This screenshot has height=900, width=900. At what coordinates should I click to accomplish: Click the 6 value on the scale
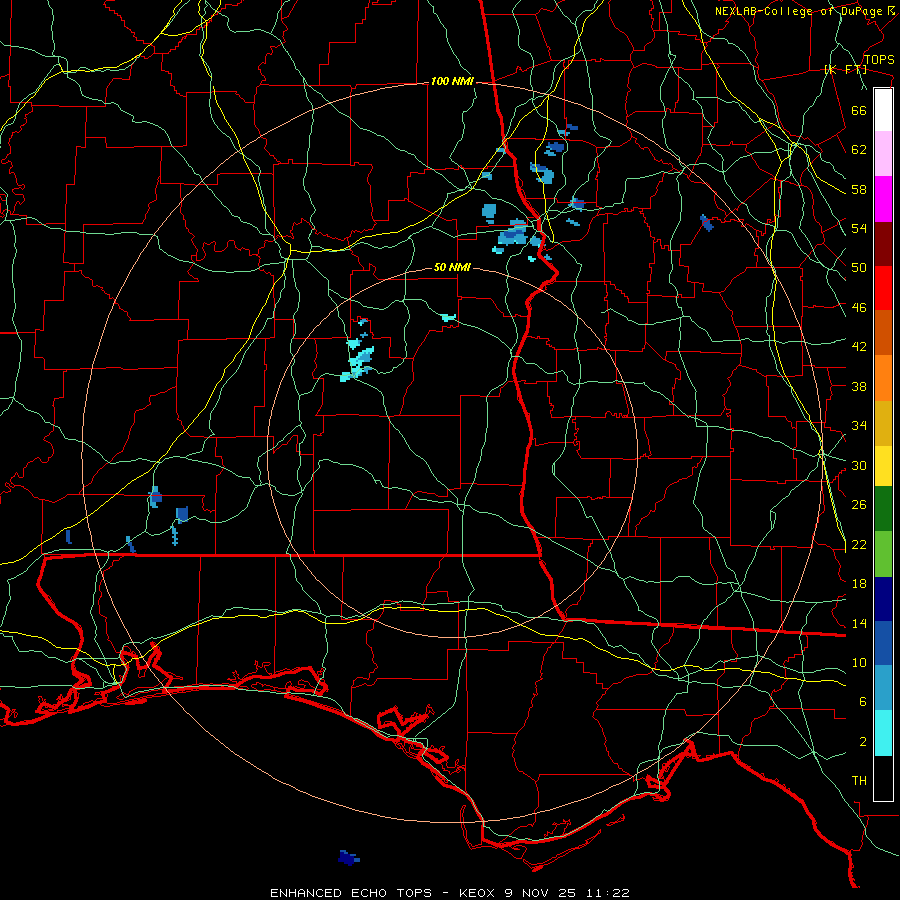click(x=863, y=702)
